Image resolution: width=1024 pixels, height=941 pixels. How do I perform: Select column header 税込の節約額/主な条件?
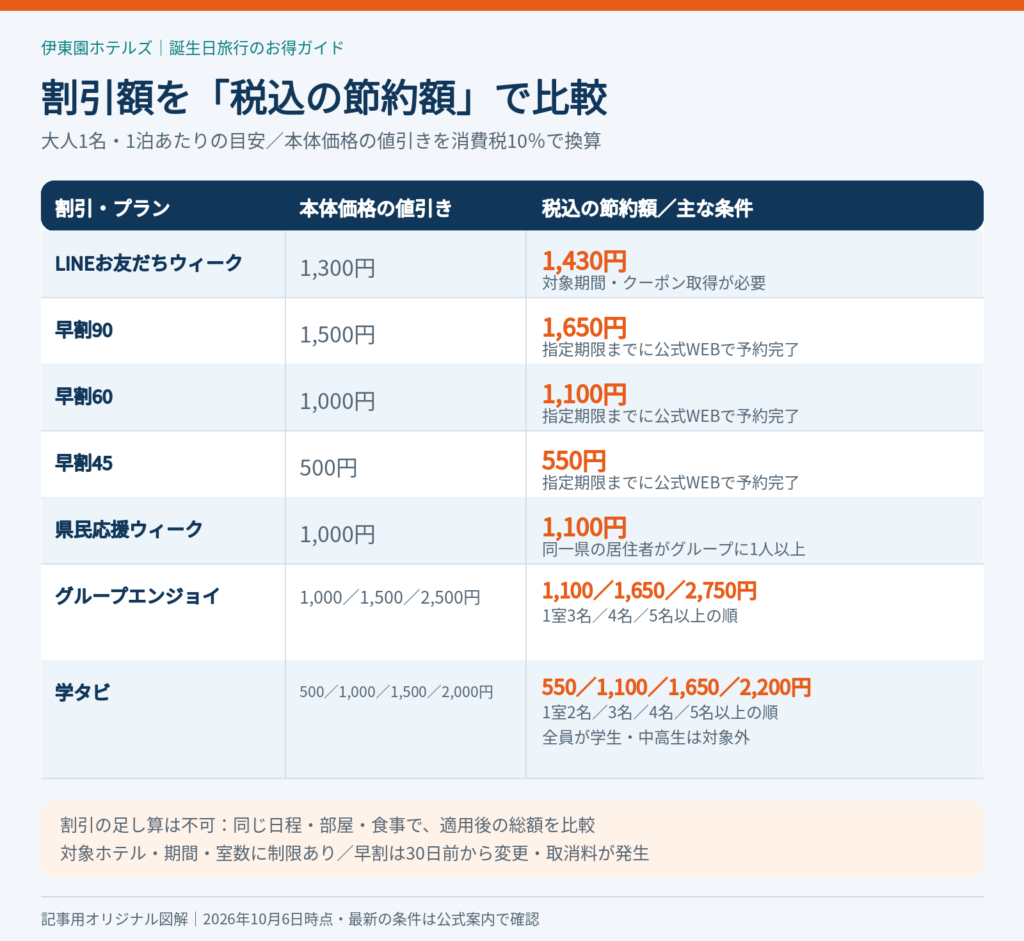coord(647,208)
